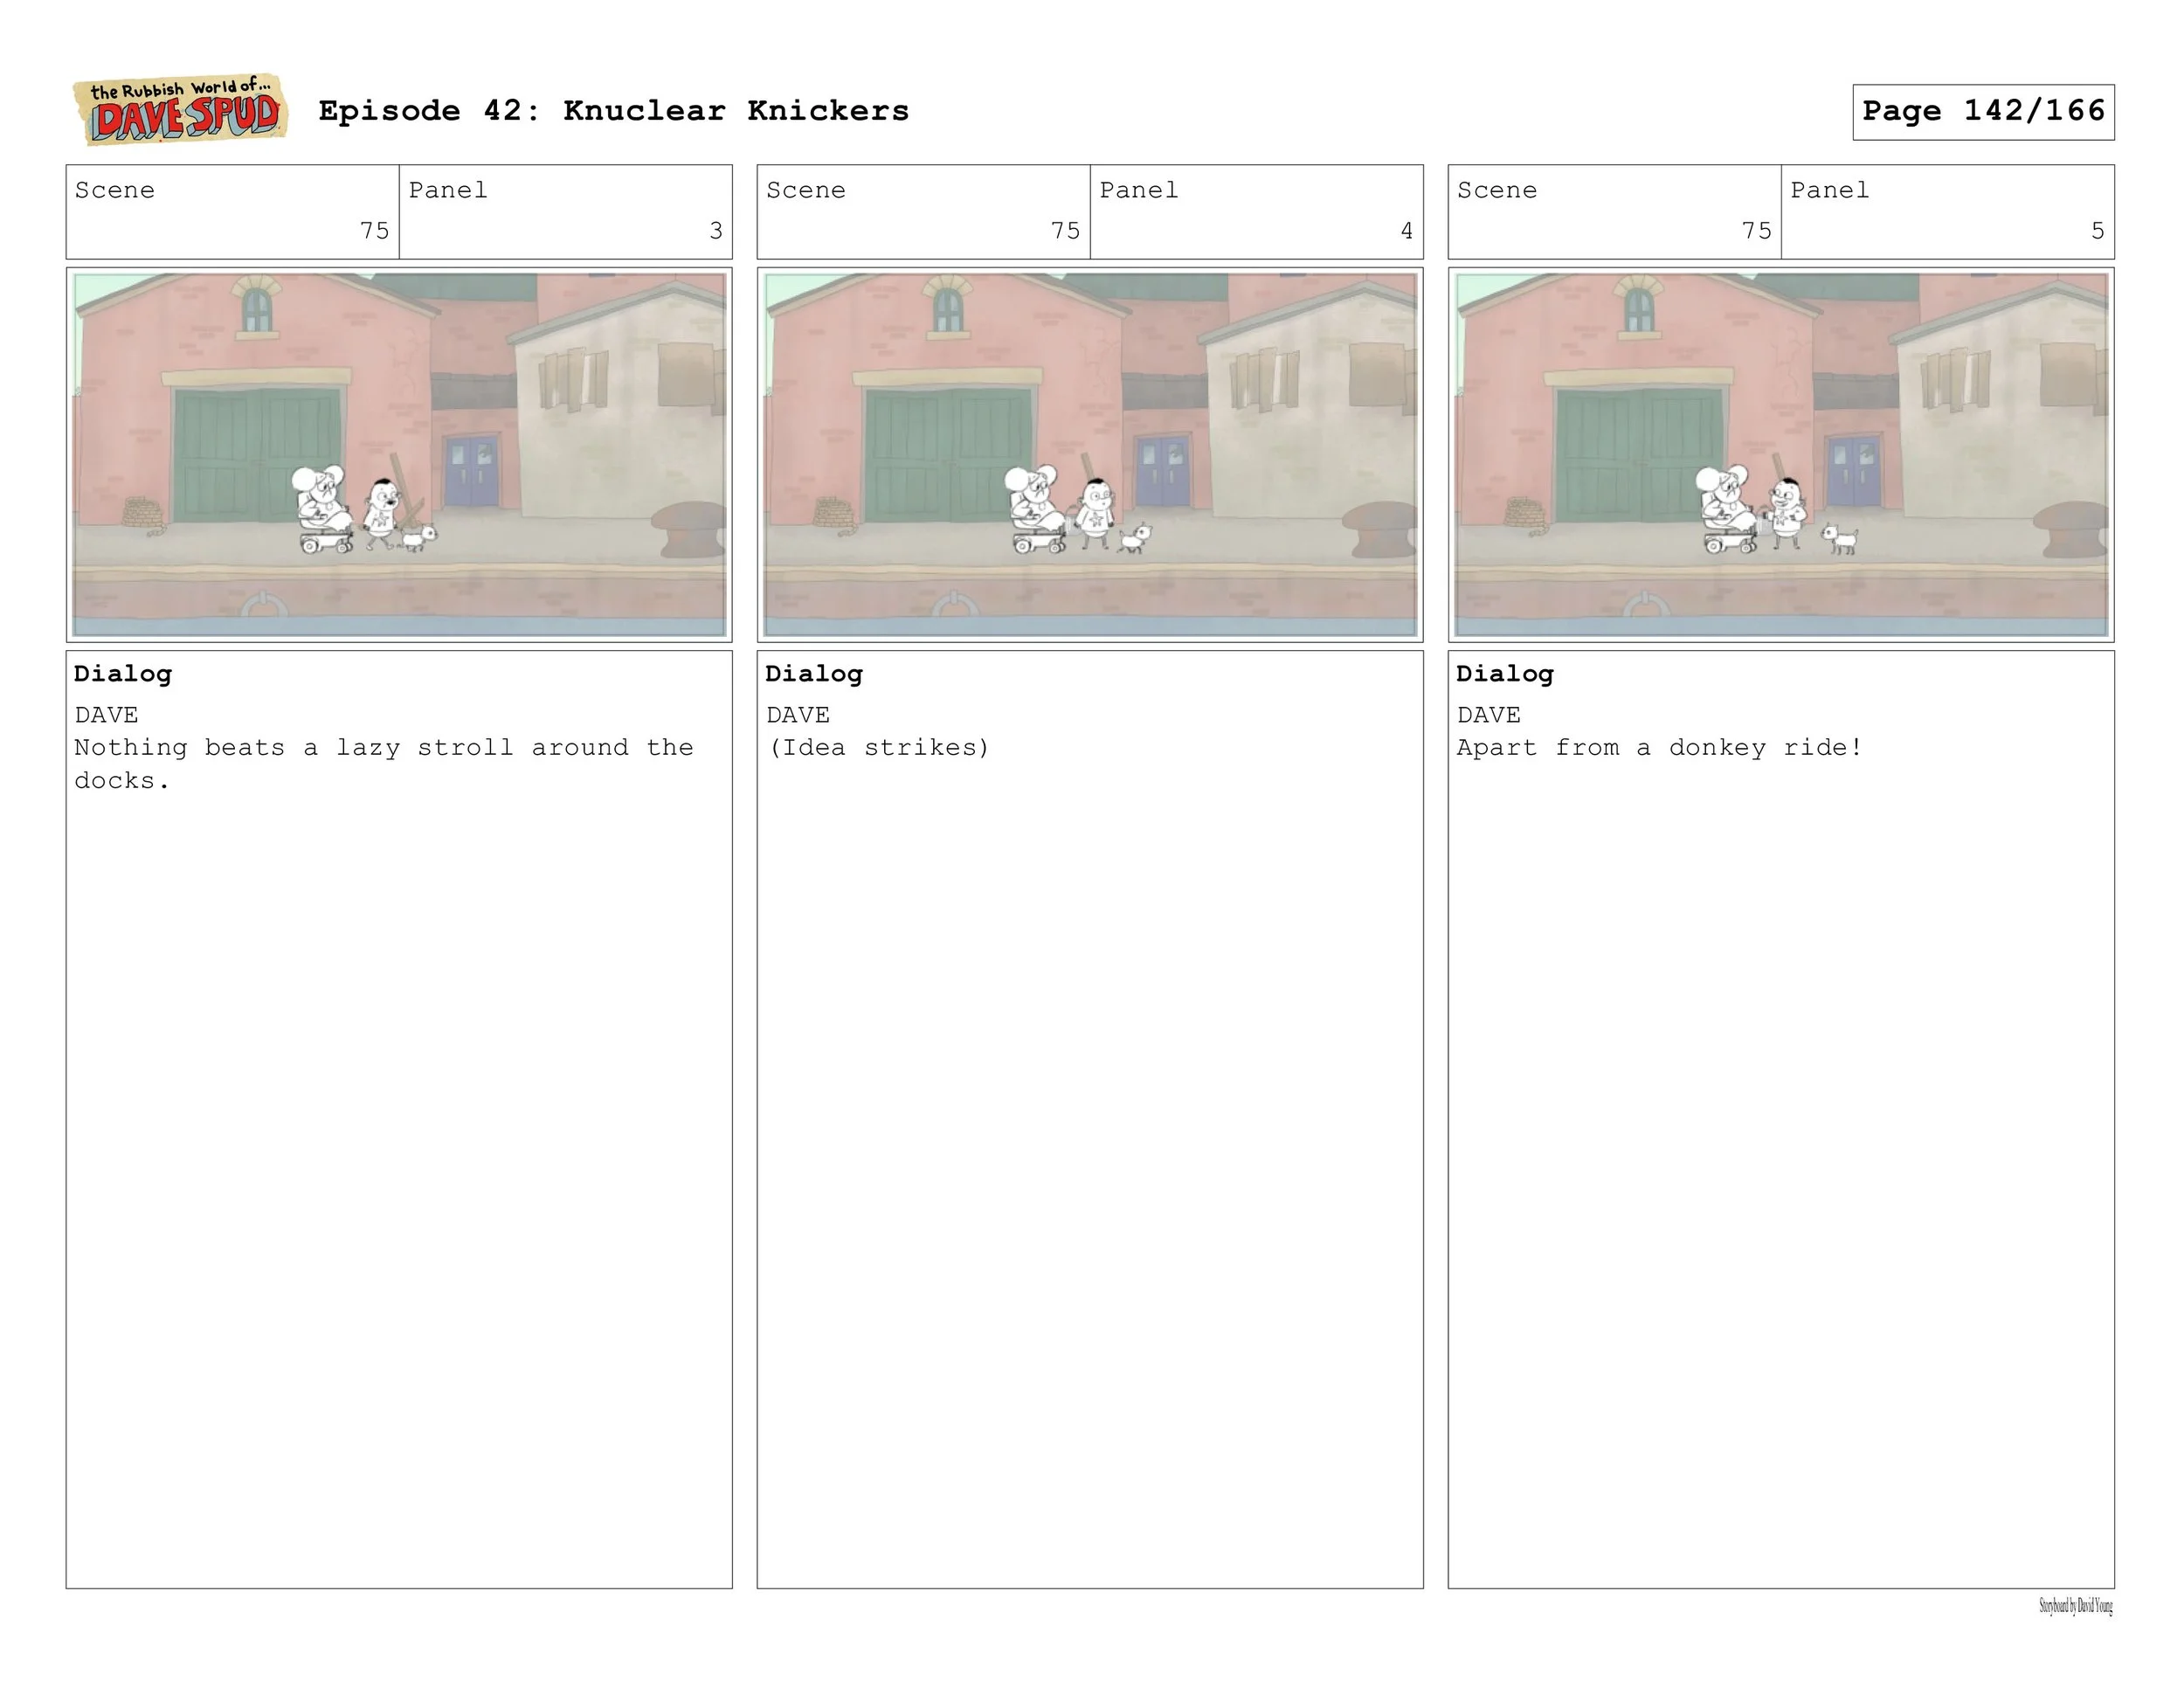Click the Page 142/166 box
Image resolution: width=2184 pixels, height=1688 pixels.
pos(1982,111)
